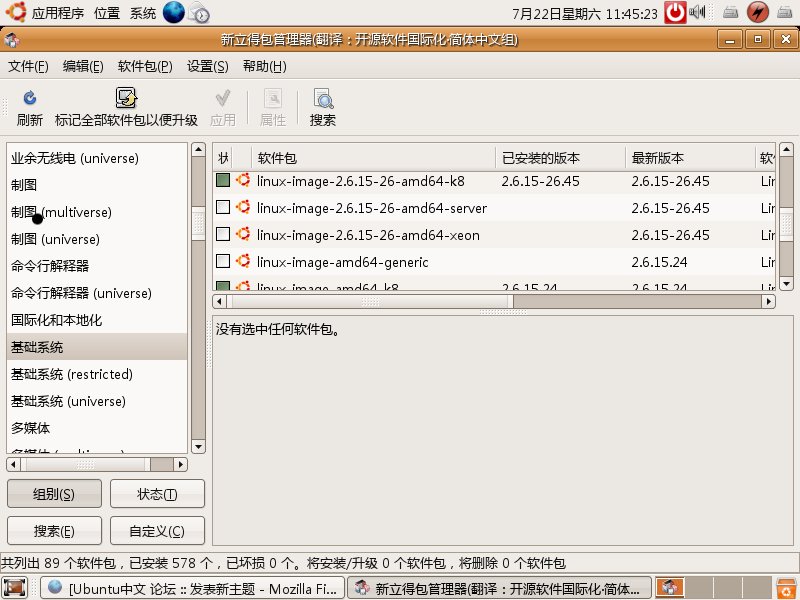Click the Synaptic window title bar icon

11,39
